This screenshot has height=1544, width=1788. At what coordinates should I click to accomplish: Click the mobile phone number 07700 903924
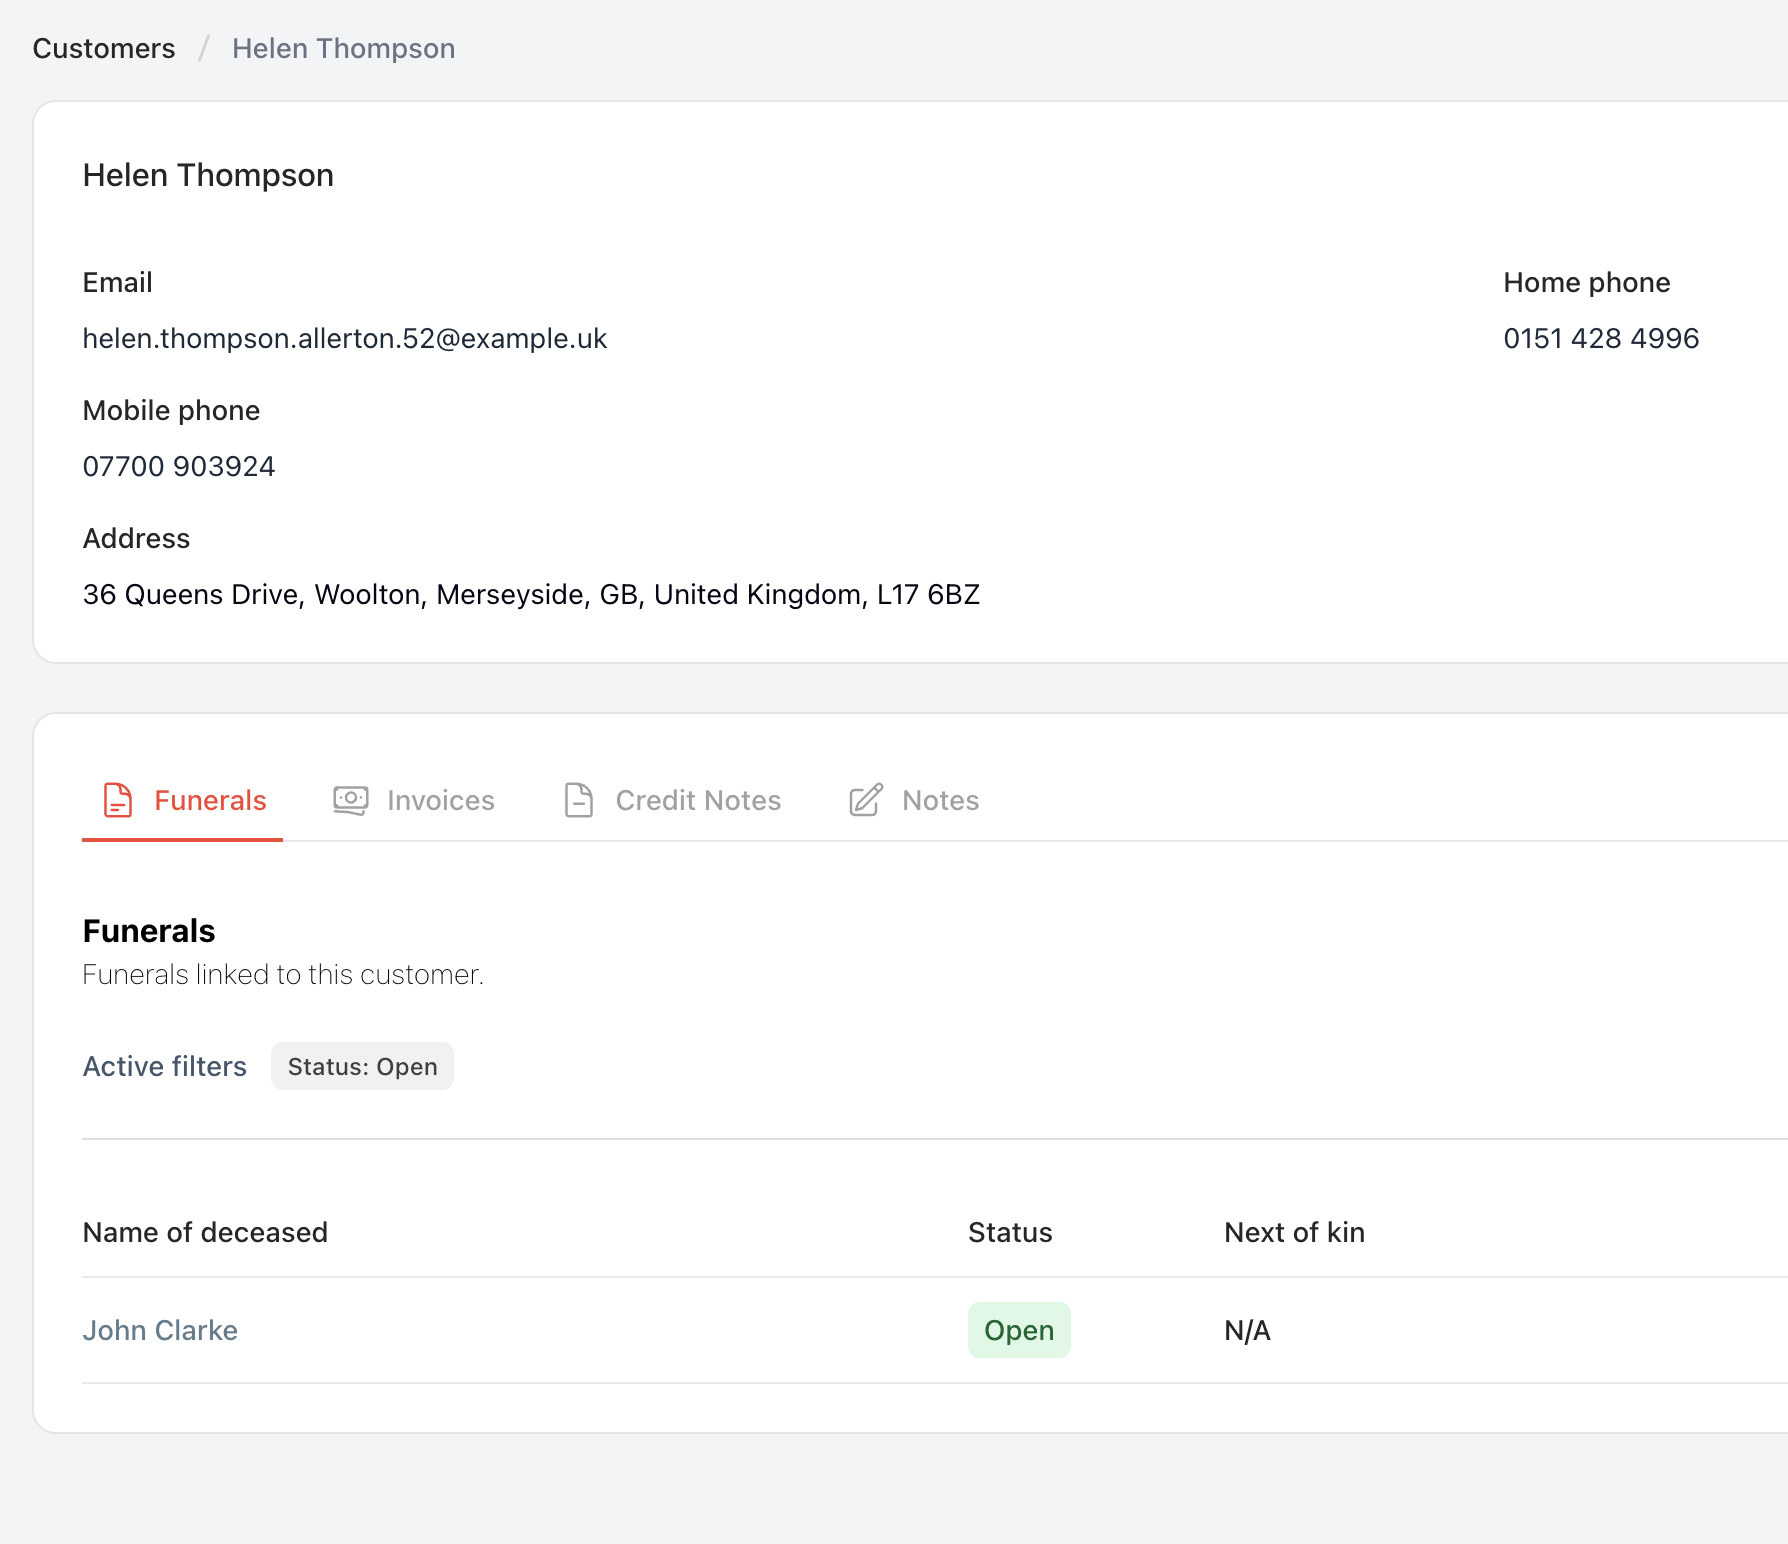[178, 466]
